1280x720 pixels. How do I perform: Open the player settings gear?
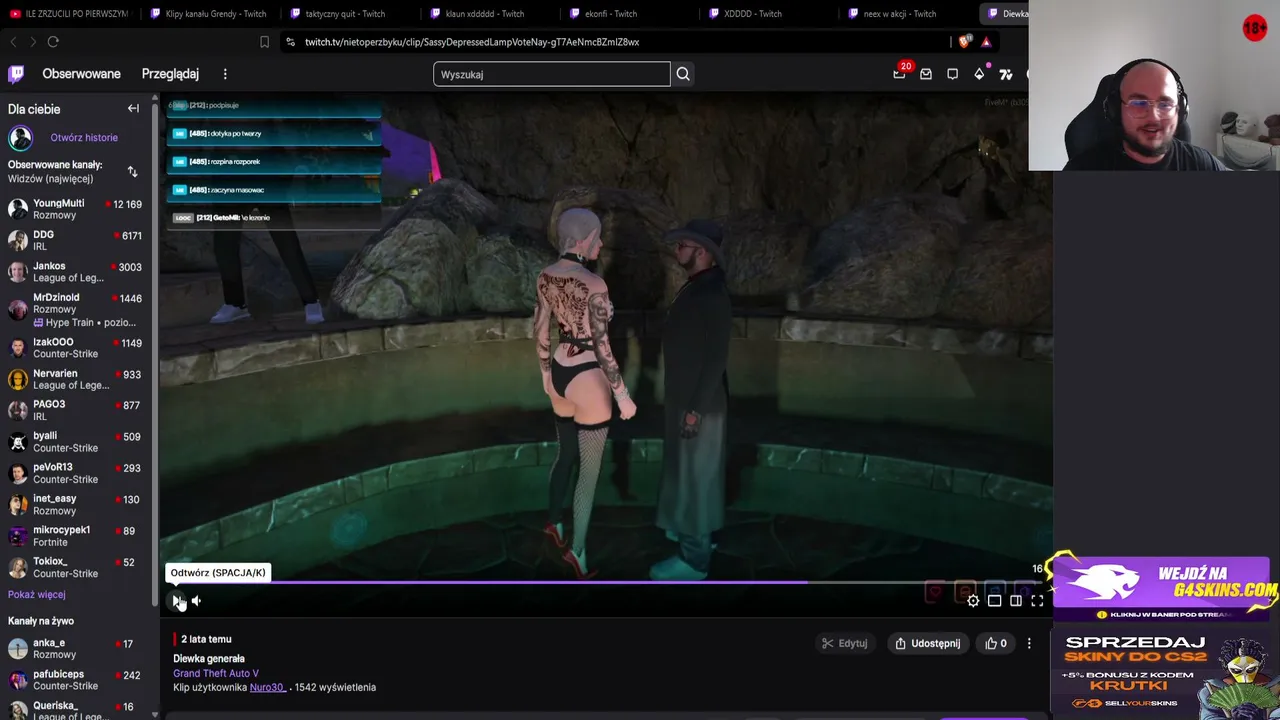pos(973,601)
